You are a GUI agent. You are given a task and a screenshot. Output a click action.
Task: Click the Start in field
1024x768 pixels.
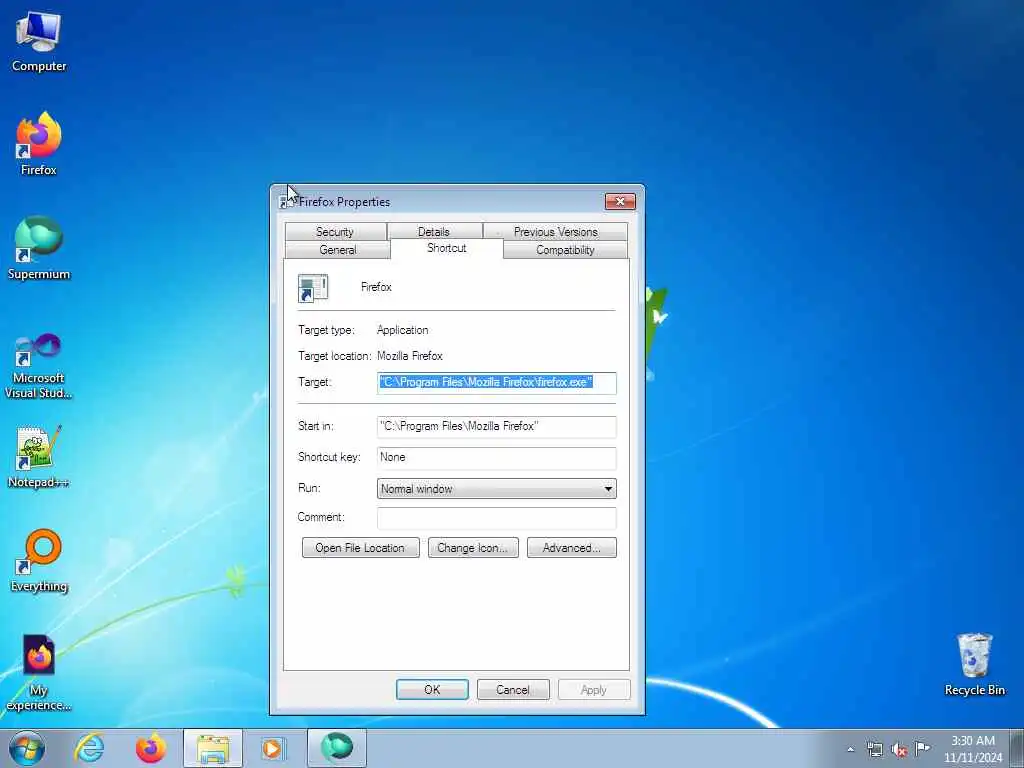[496, 426]
